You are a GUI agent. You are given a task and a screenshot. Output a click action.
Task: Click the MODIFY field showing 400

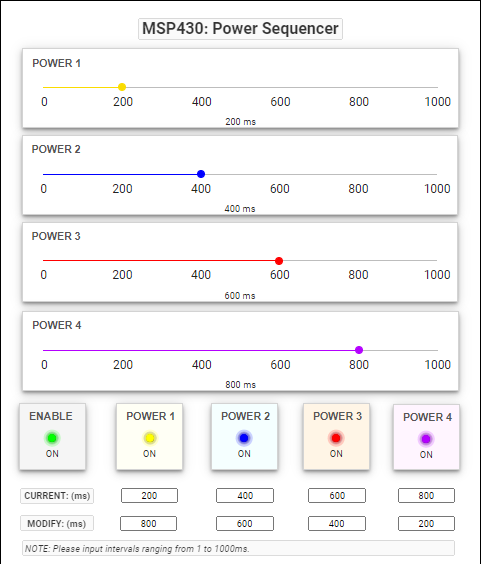(x=337, y=524)
